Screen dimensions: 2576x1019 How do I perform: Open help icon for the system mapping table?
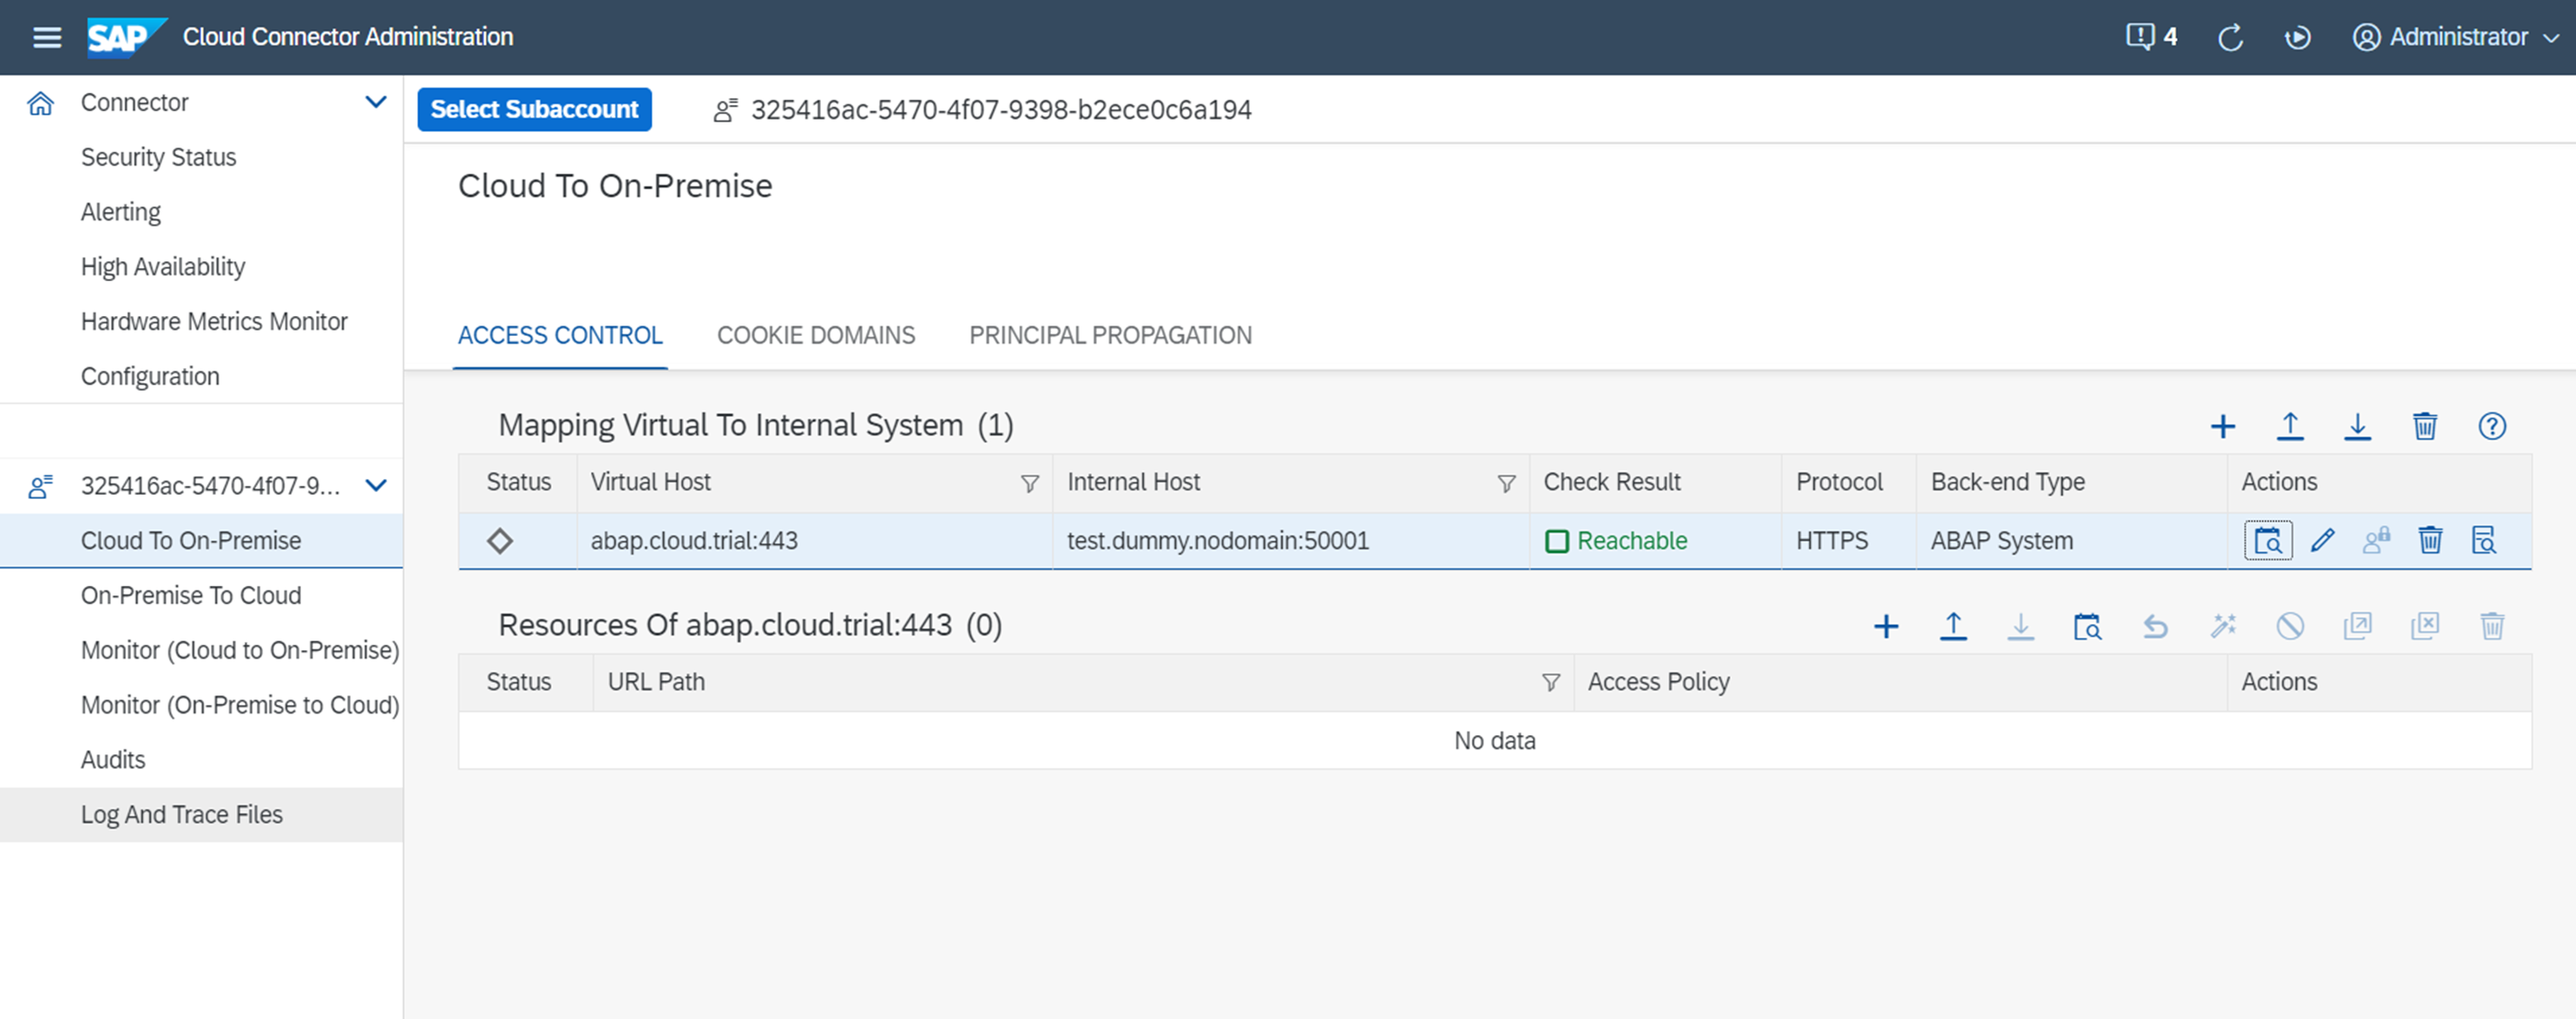[x=2491, y=427]
